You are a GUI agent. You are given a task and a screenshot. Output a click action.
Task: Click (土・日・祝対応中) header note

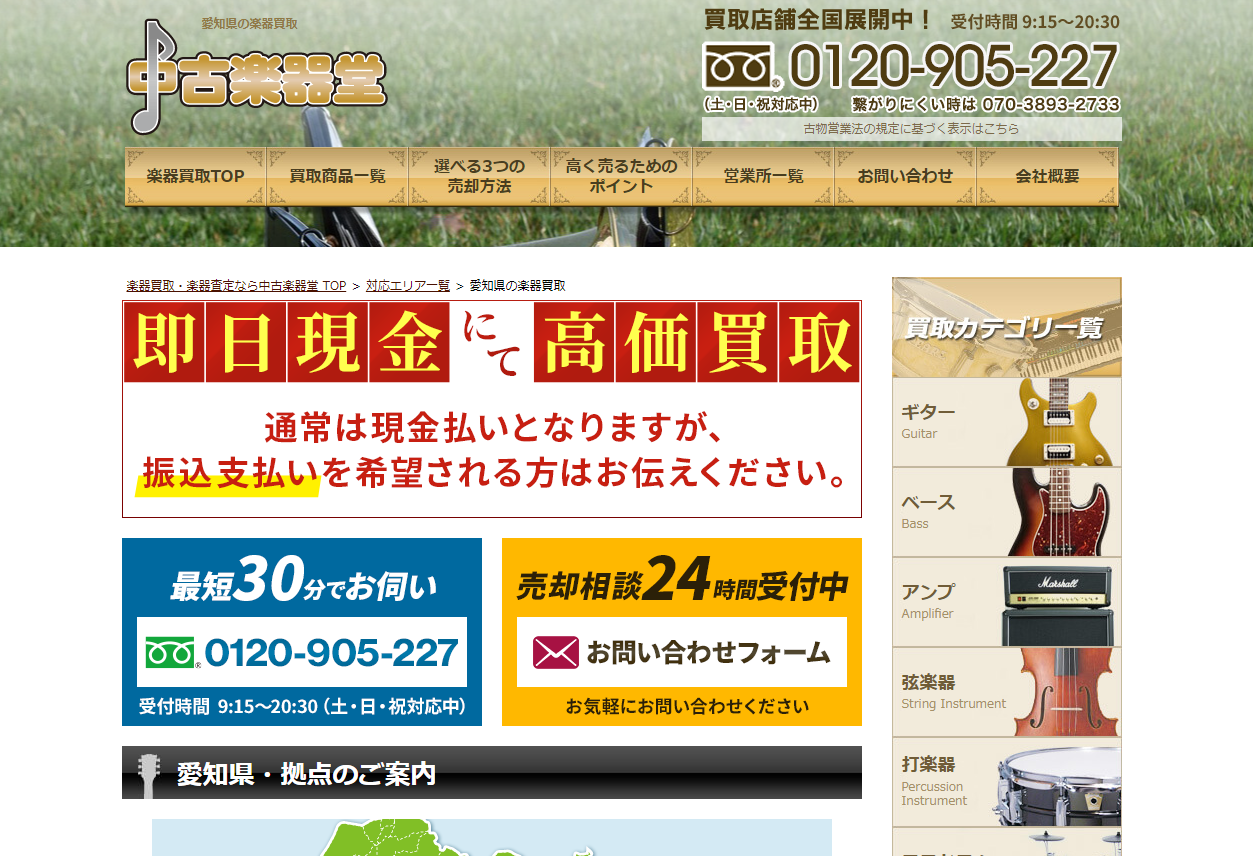(761, 104)
